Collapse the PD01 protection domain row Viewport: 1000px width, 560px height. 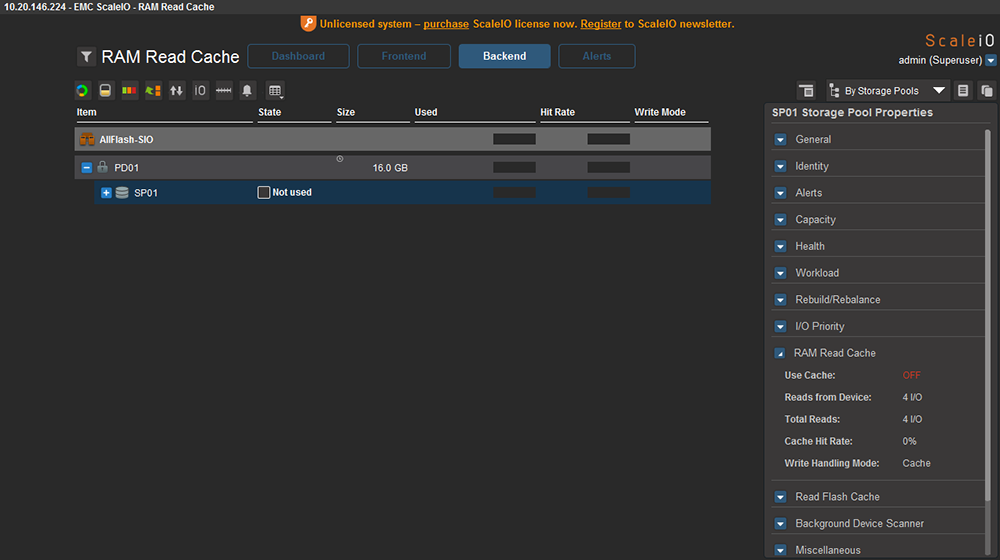(x=87, y=168)
